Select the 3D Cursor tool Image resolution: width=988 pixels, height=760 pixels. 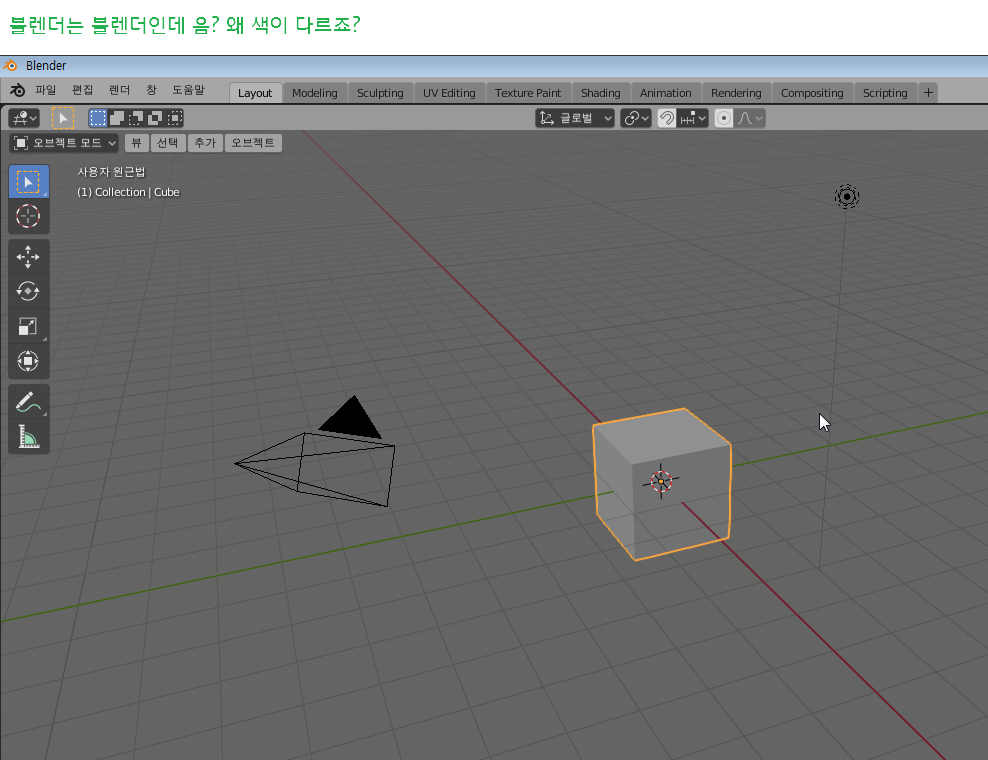pyautogui.click(x=28, y=216)
